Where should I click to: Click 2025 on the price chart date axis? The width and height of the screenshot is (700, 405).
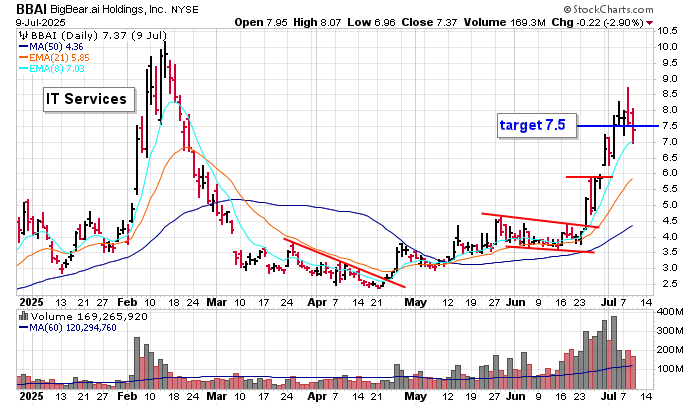click(31, 302)
